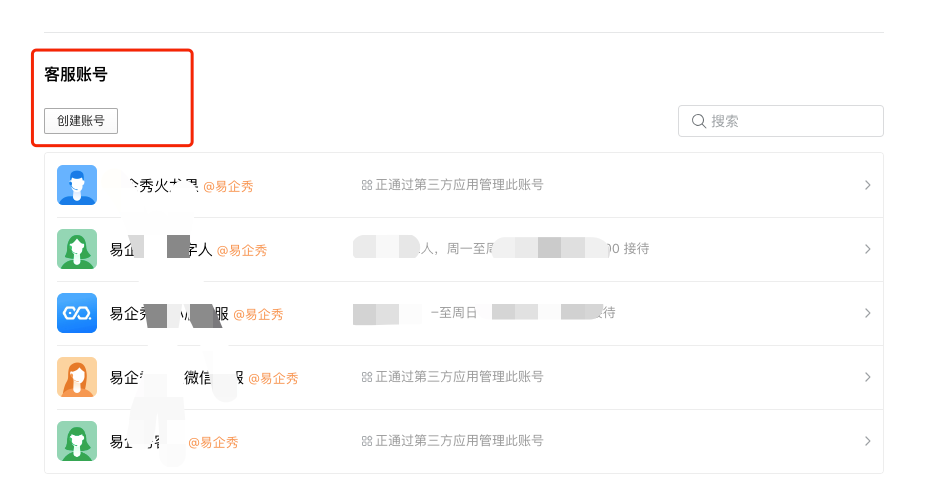The height and width of the screenshot is (504, 928).
Task: Click third-party app icon in orange avatar row
Action: coord(366,377)
